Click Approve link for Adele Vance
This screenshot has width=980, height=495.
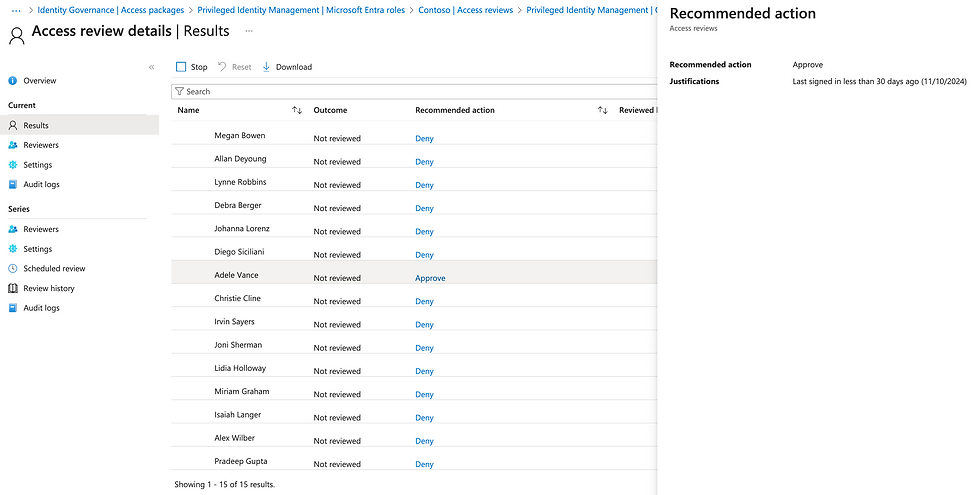[430, 278]
